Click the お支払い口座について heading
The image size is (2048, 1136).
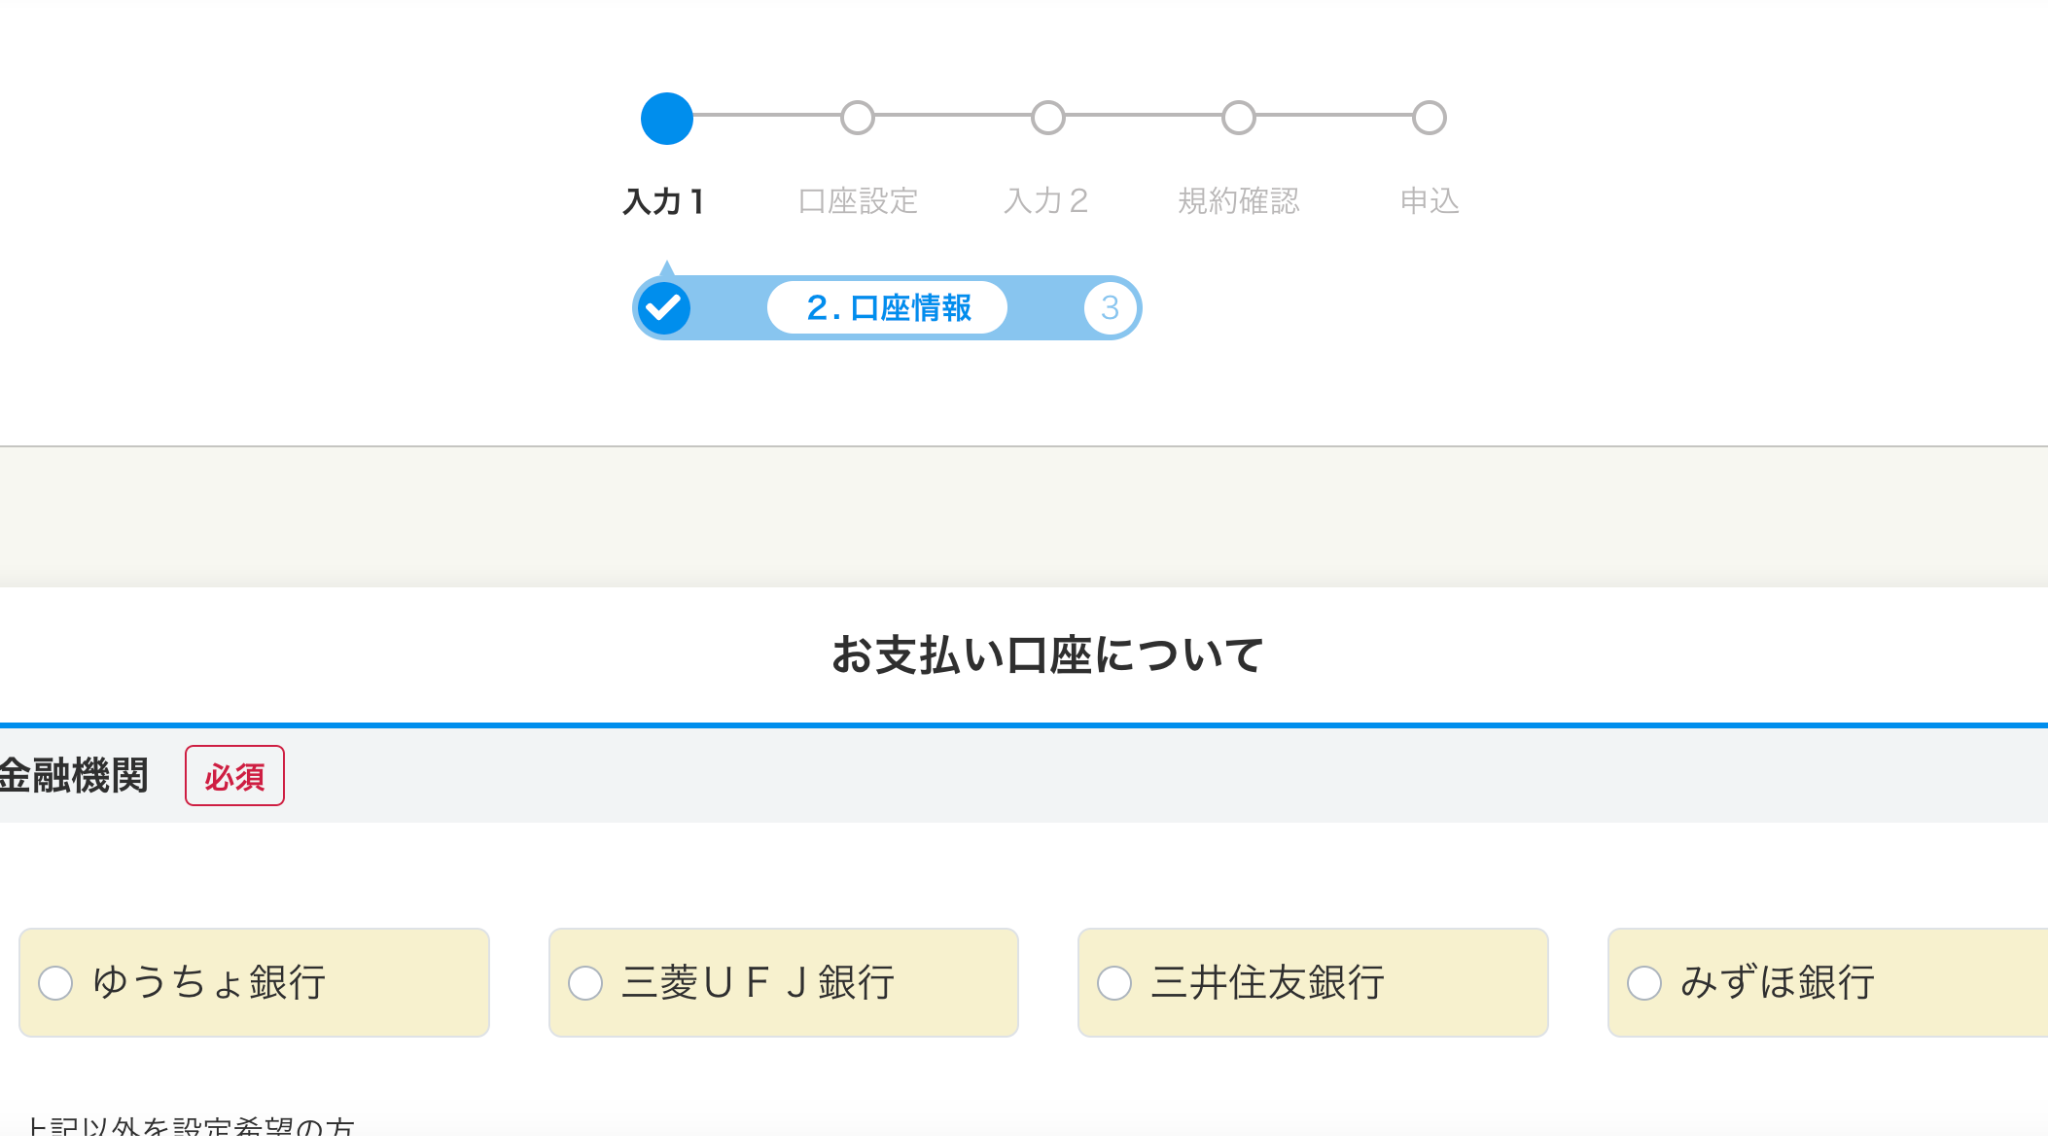click(x=1047, y=656)
